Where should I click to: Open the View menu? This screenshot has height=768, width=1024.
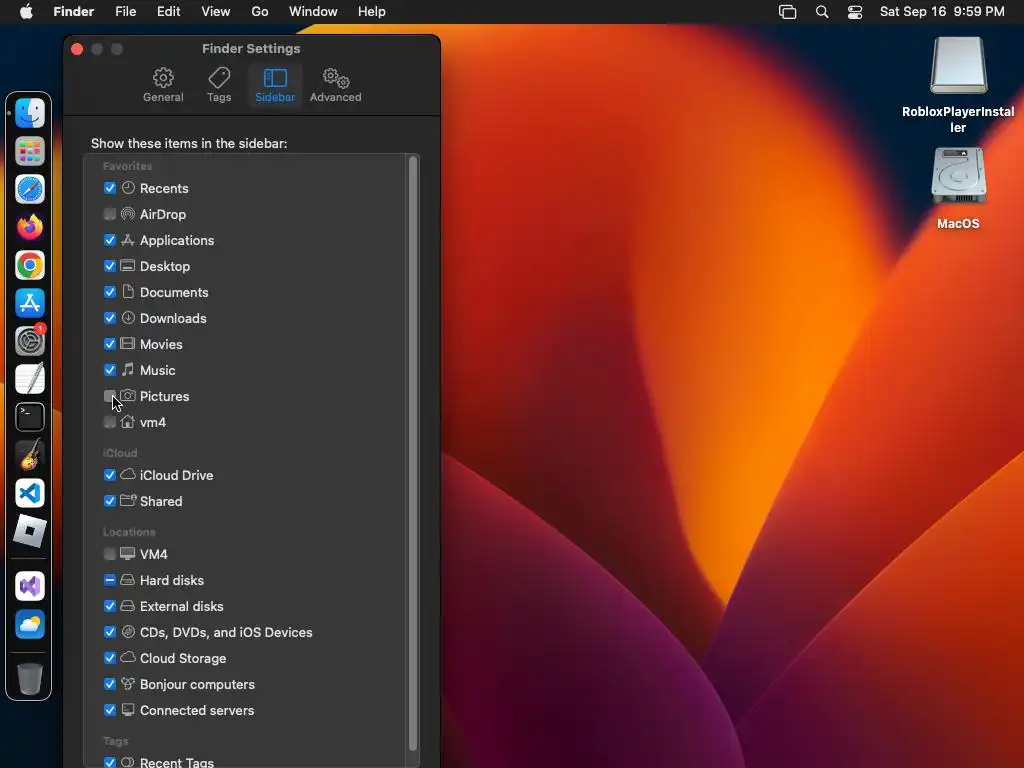216,12
